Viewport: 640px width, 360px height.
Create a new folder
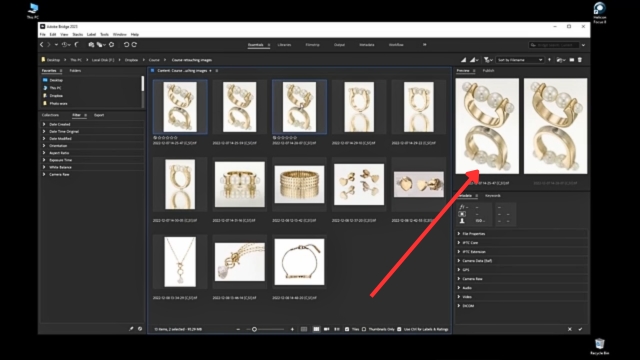(572, 60)
